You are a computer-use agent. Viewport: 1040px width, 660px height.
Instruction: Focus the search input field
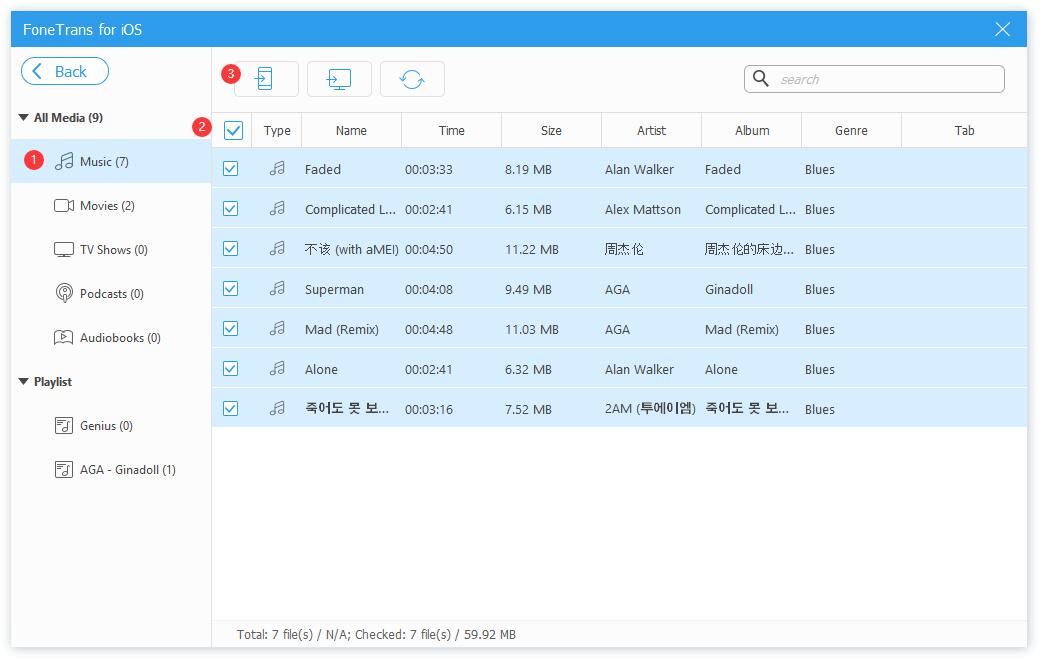coord(874,79)
